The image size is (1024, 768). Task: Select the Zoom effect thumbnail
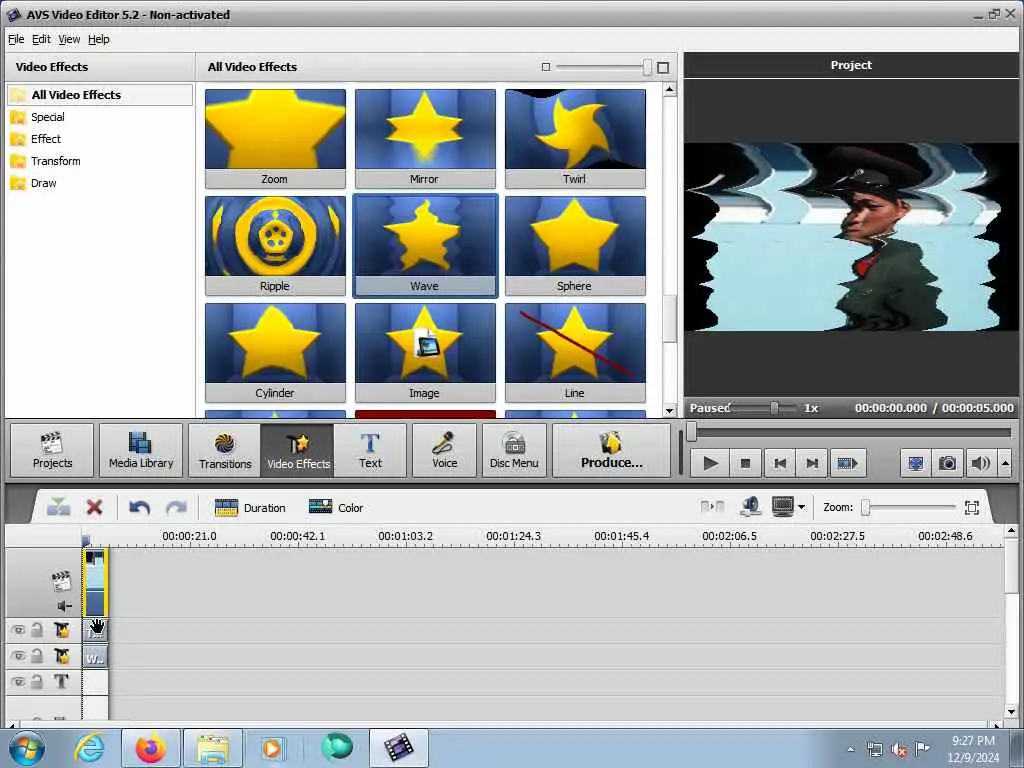[275, 138]
